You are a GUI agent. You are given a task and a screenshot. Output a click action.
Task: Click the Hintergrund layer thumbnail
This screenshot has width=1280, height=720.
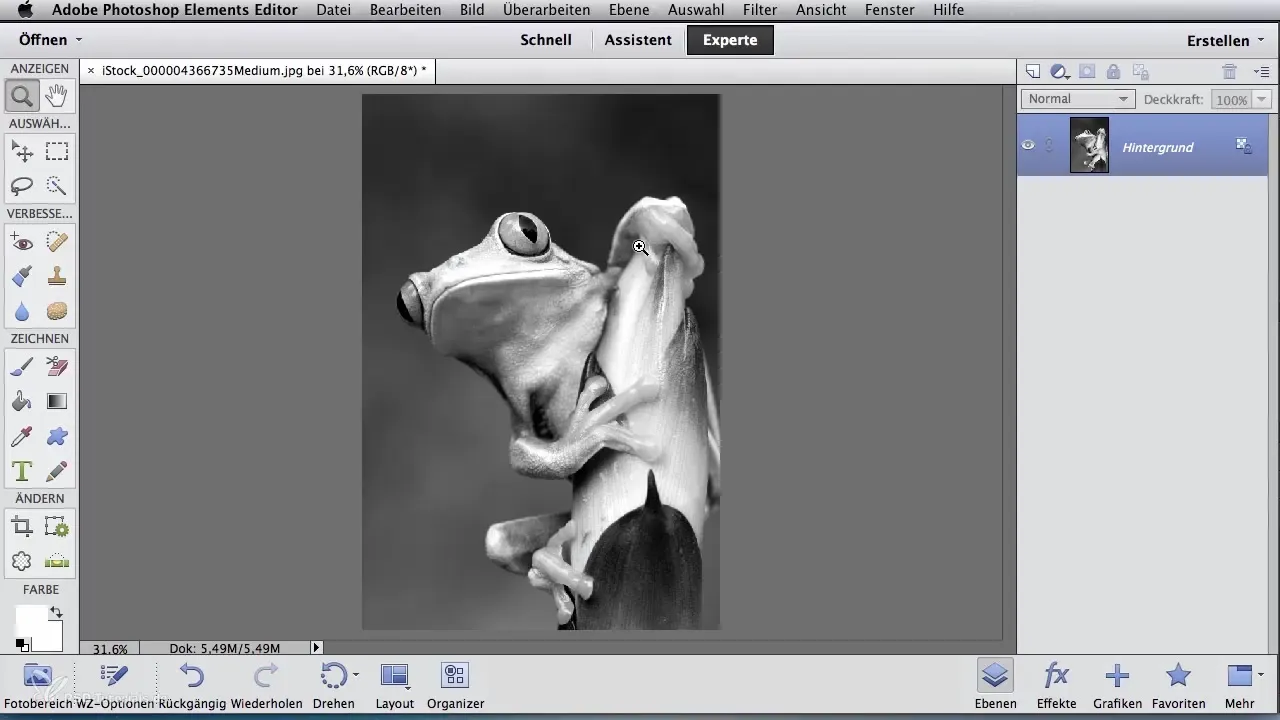[x=1089, y=145]
